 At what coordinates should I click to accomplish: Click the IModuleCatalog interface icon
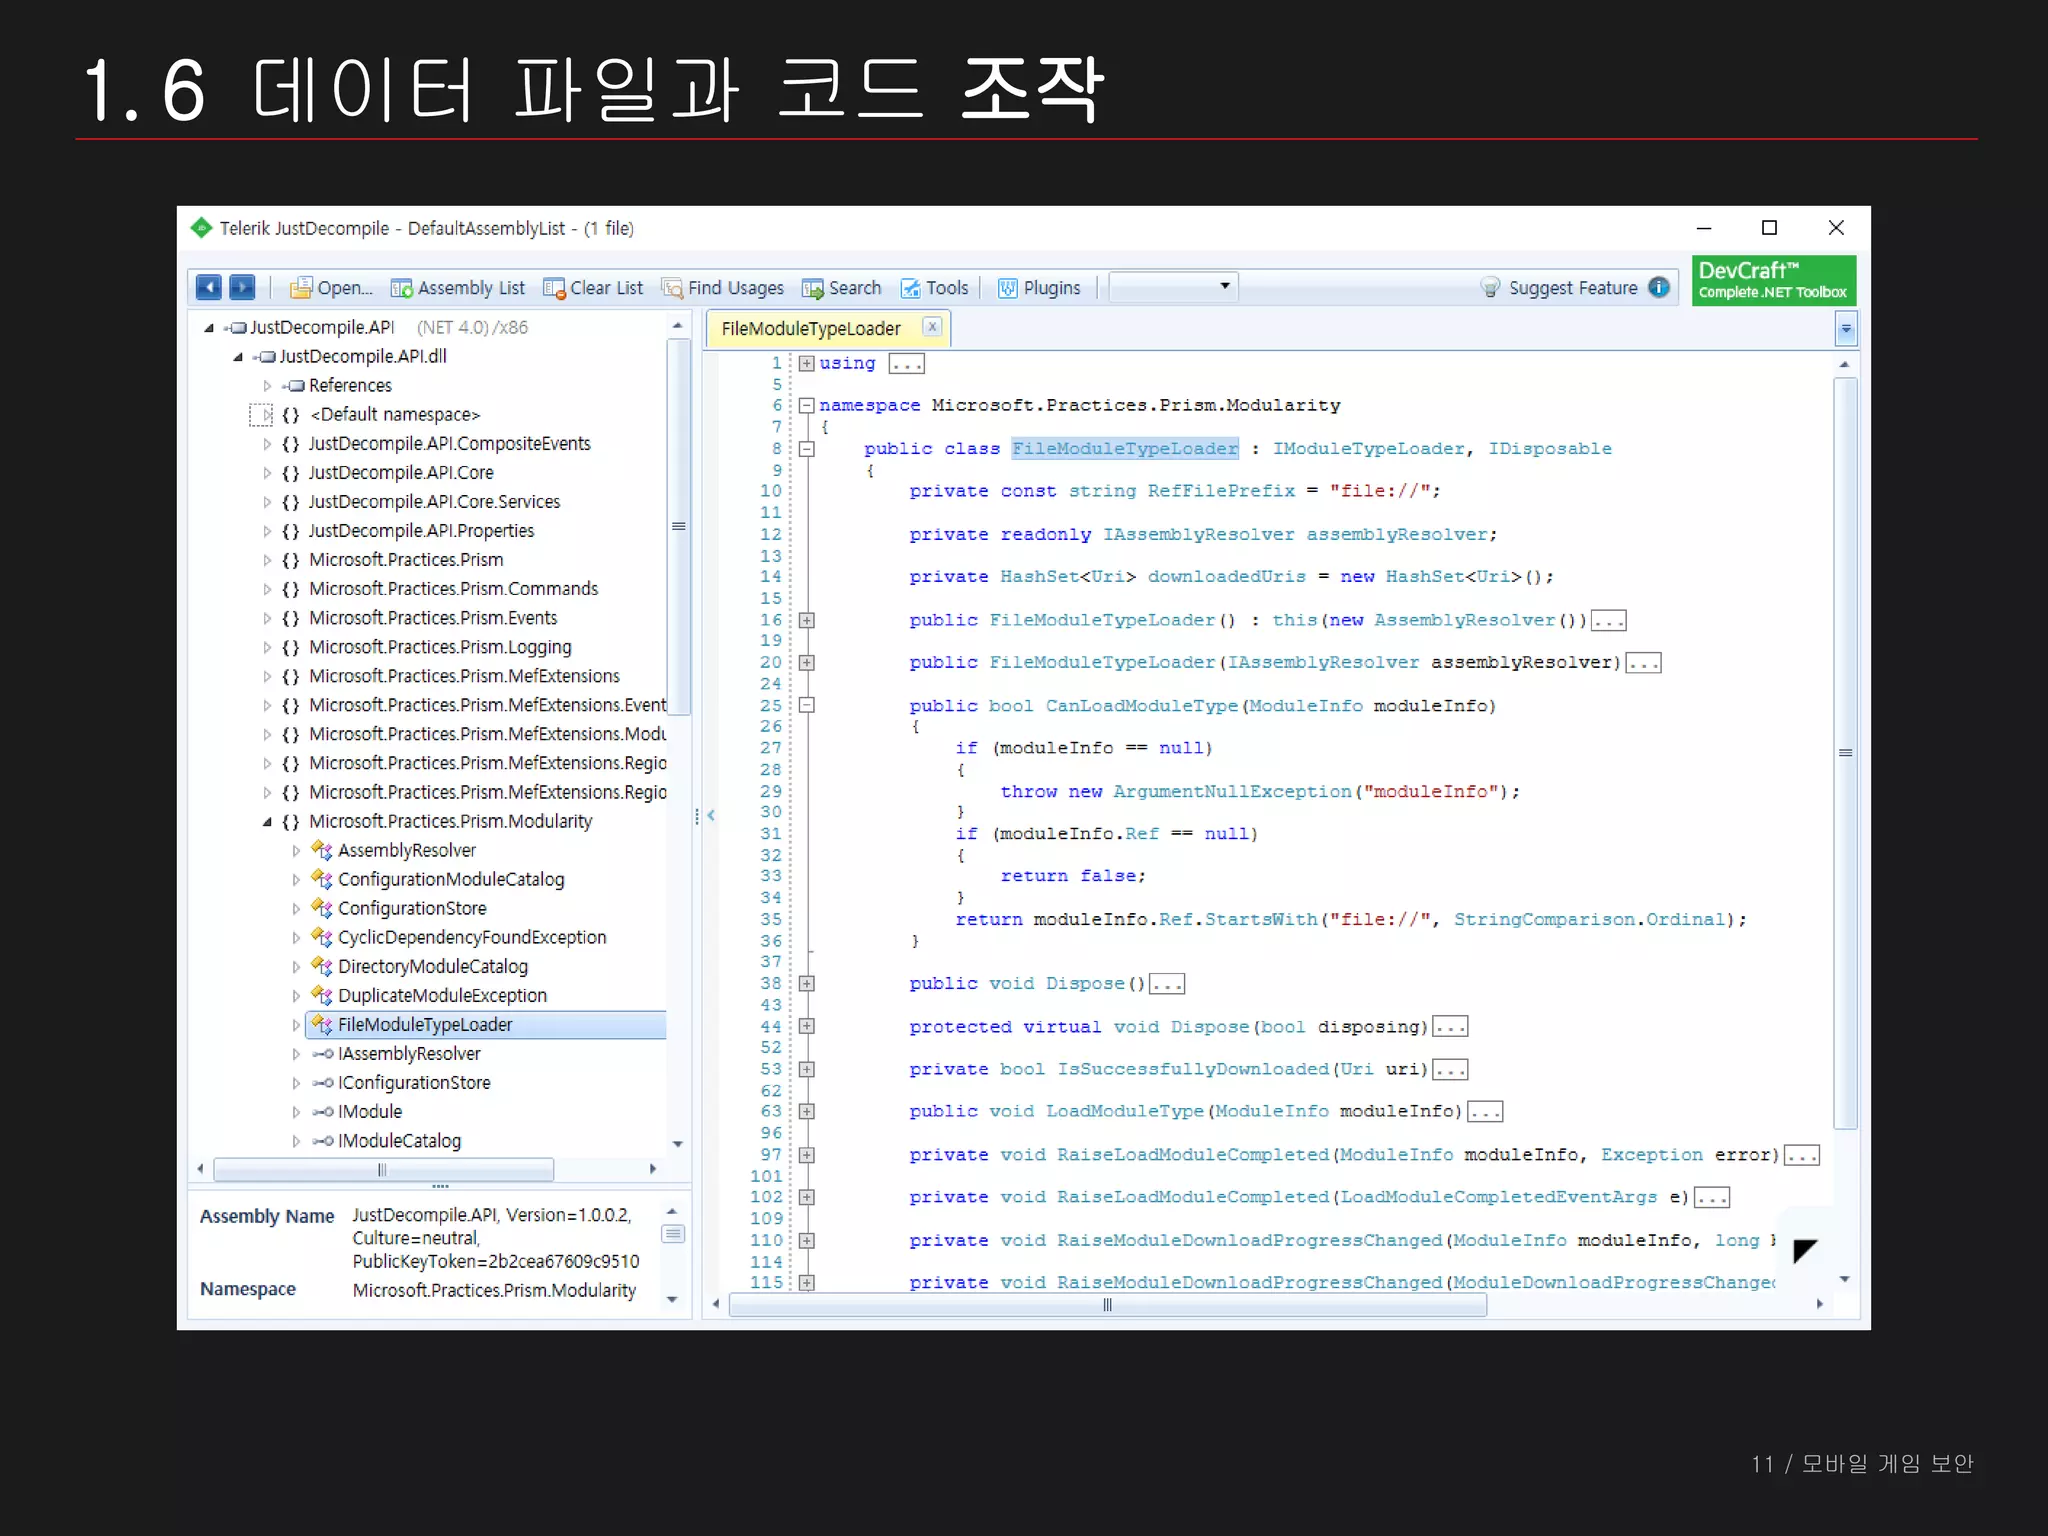coord(322,1141)
